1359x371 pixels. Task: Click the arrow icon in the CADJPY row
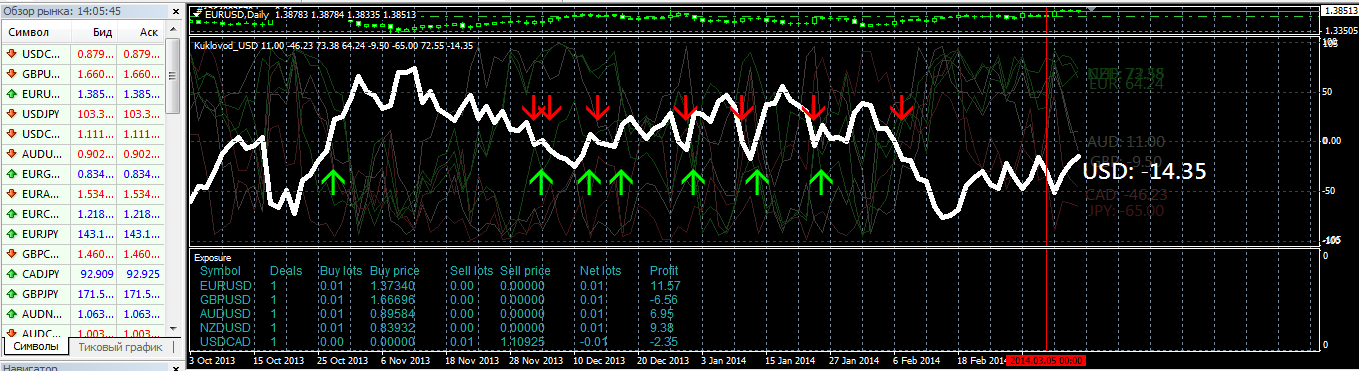[x=11, y=273]
